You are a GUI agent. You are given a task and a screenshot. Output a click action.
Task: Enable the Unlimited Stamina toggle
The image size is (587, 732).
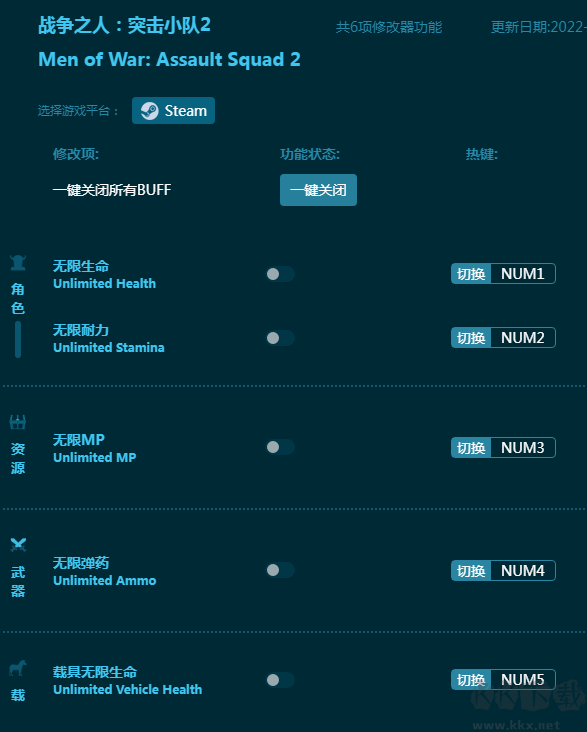coord(280,338)
